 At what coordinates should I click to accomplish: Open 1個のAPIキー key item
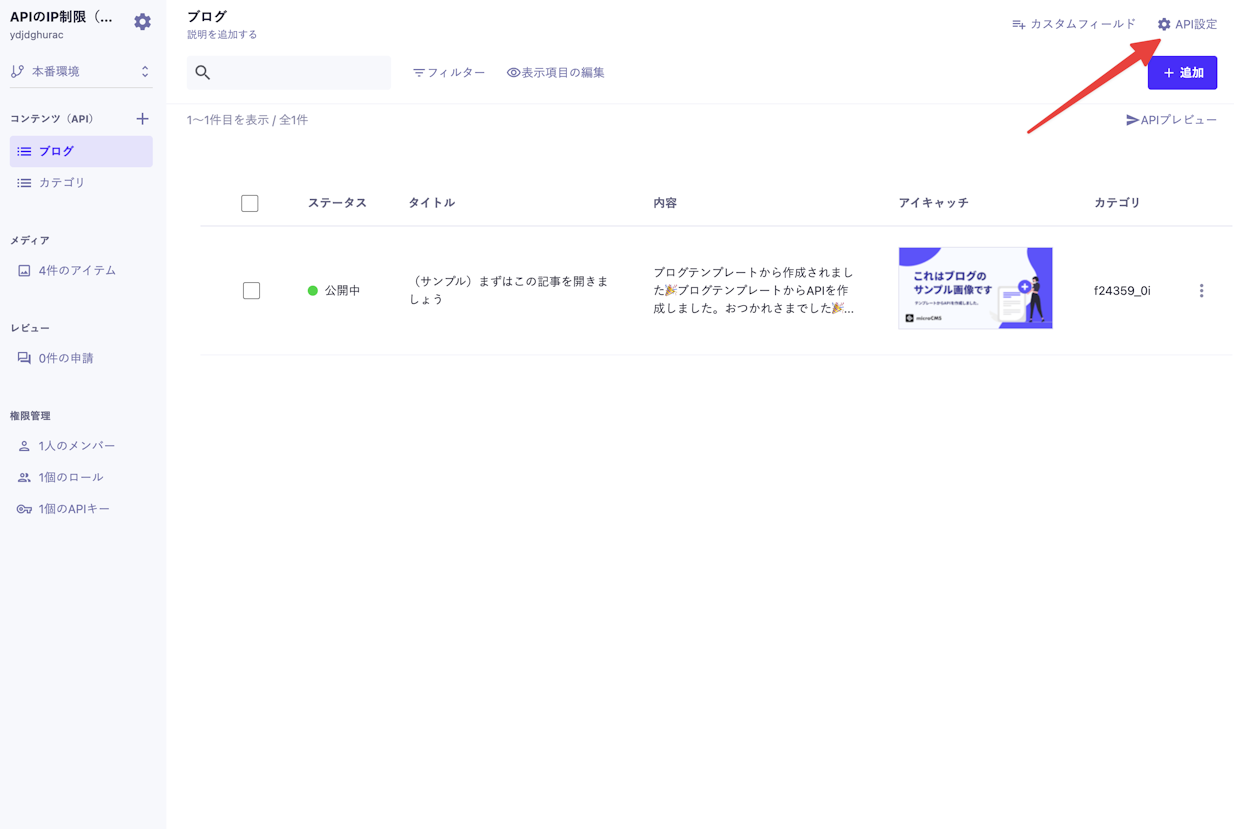tap(73, 509)
